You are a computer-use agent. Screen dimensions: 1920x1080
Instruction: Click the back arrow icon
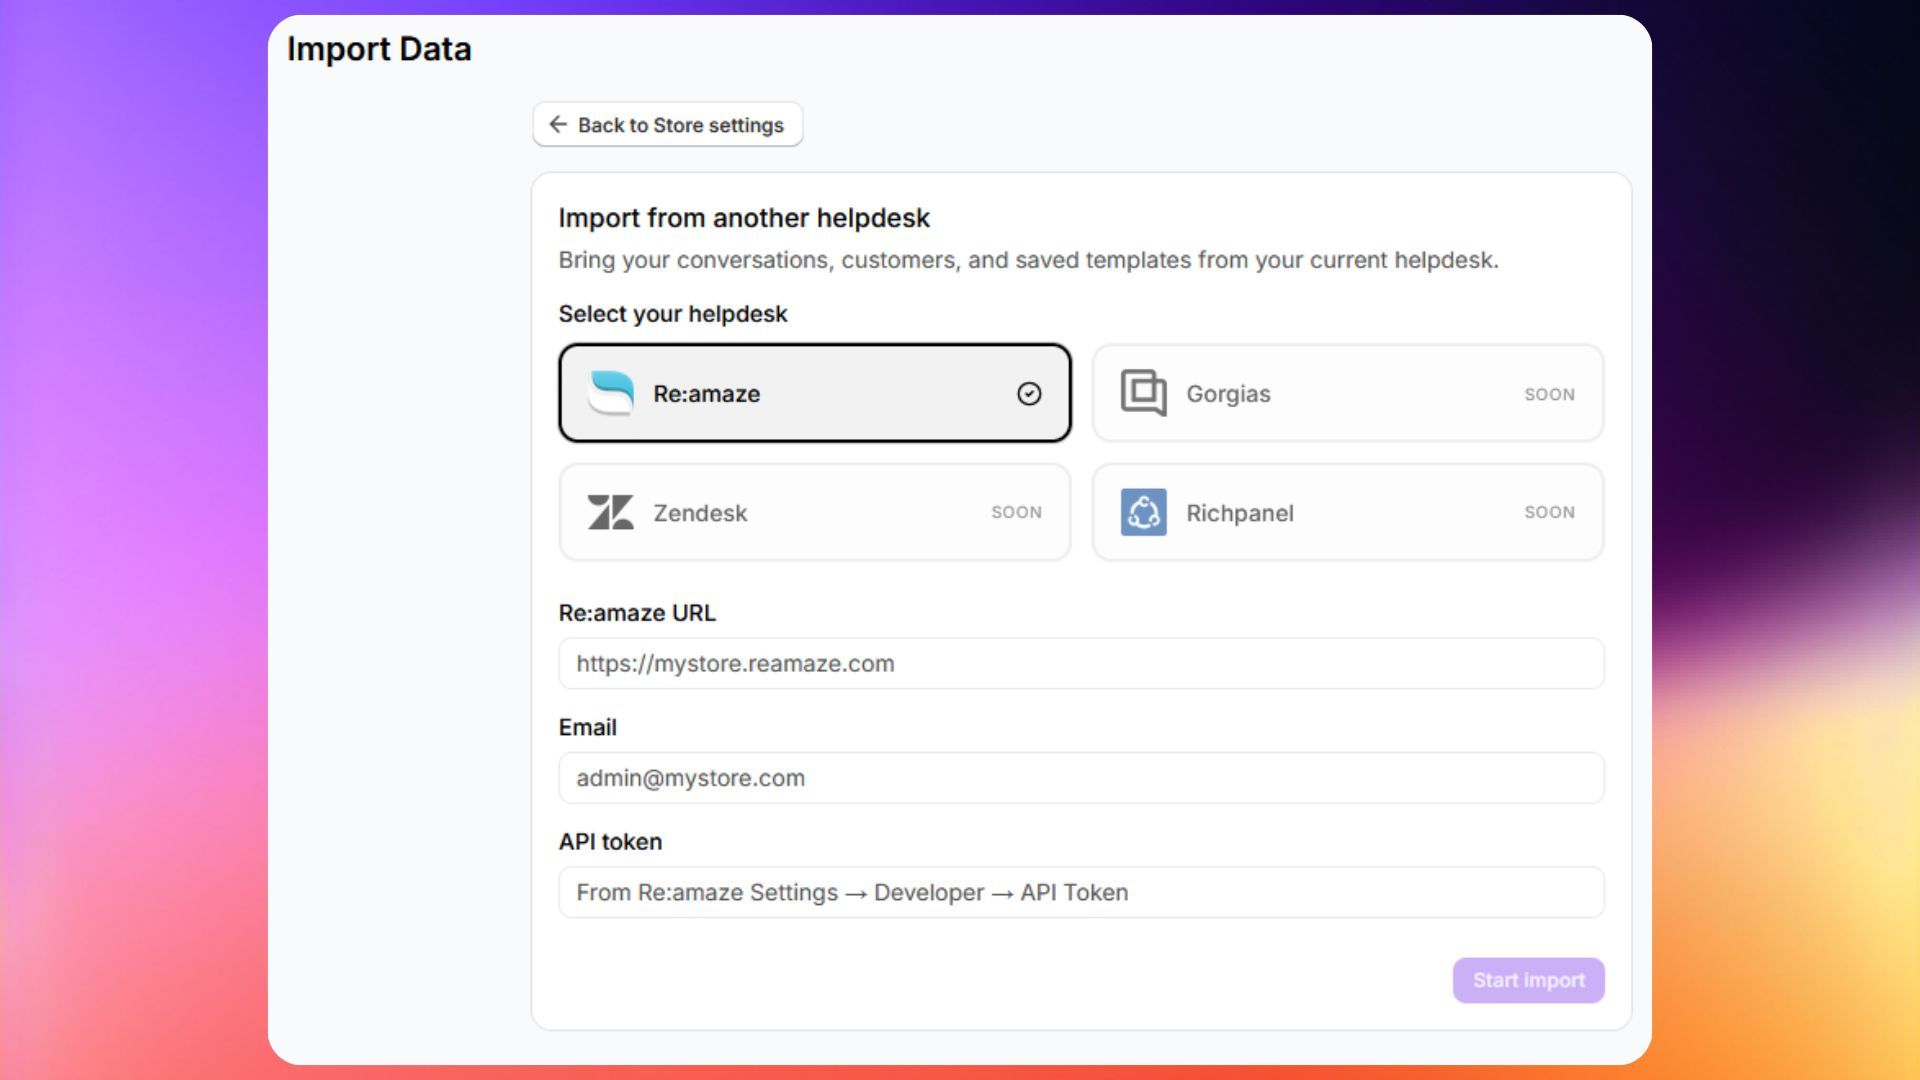tap(558, 124)
